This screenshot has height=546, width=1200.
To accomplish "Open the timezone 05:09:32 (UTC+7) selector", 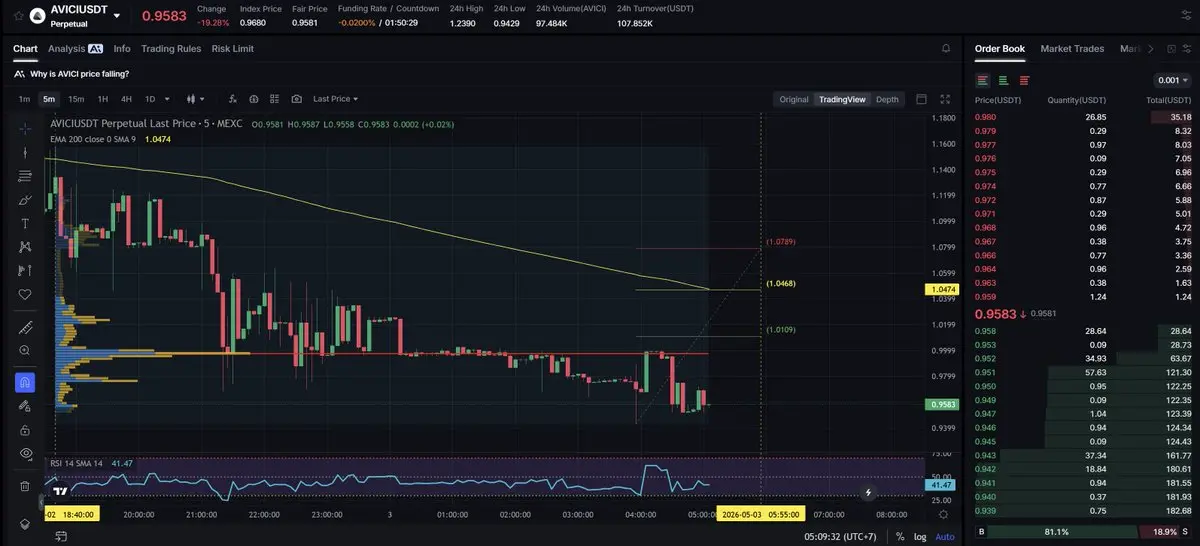I will [840, 537].
